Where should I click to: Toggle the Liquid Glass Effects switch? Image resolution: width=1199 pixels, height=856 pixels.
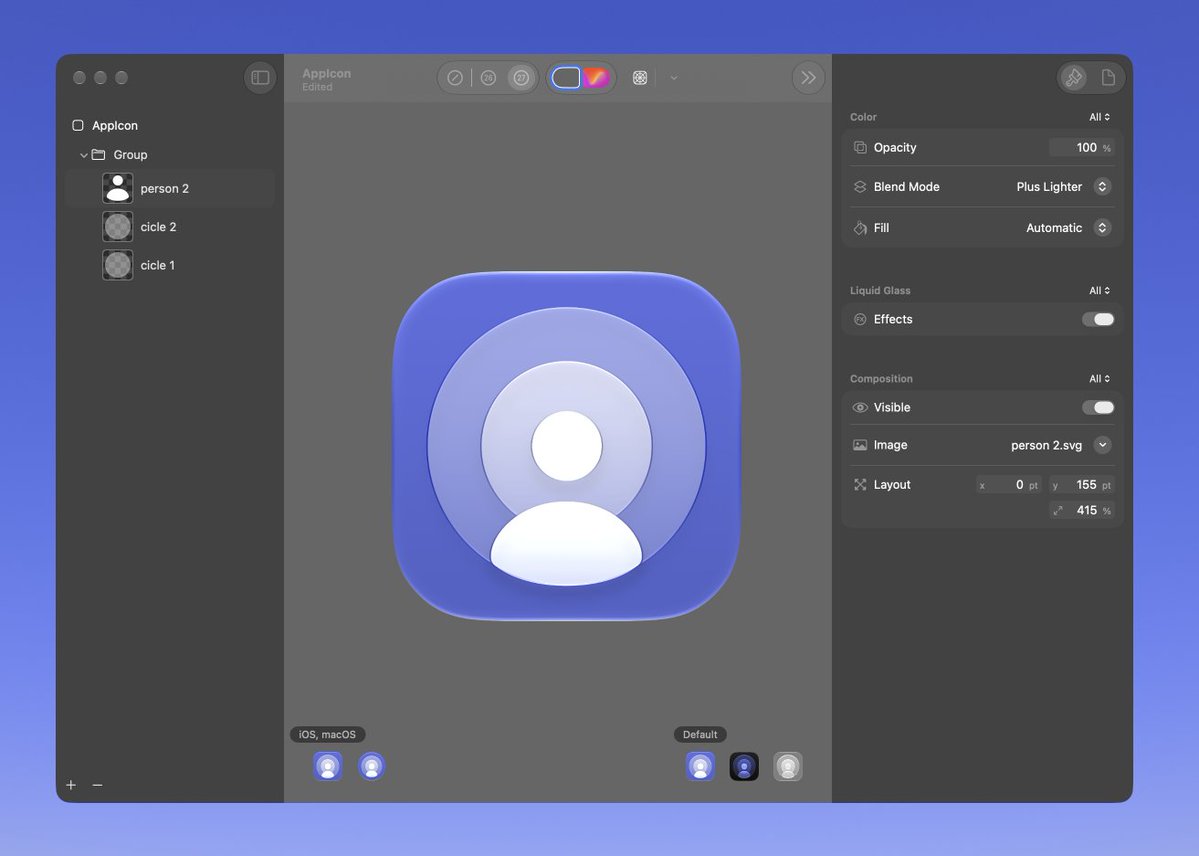point(1098,320)
